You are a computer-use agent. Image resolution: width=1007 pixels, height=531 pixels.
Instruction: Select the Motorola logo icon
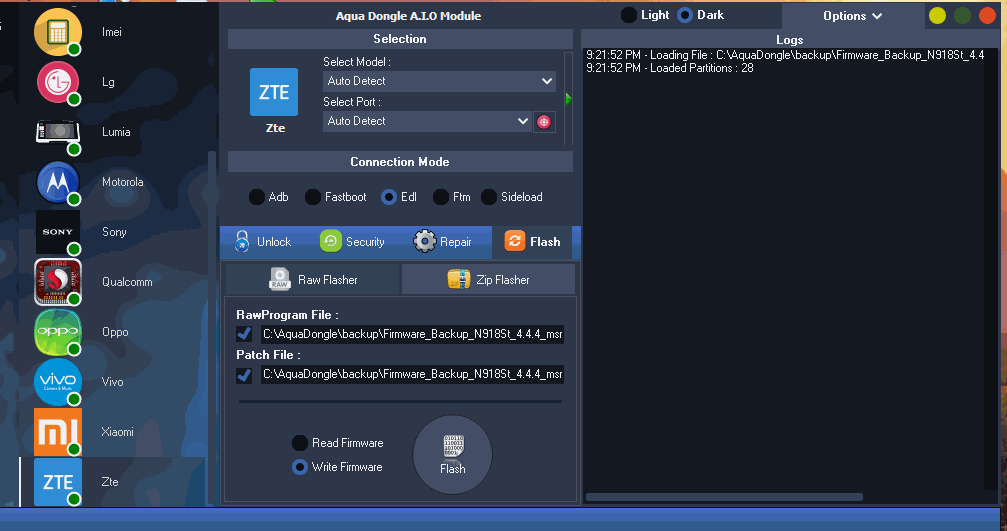coord(58,182)
